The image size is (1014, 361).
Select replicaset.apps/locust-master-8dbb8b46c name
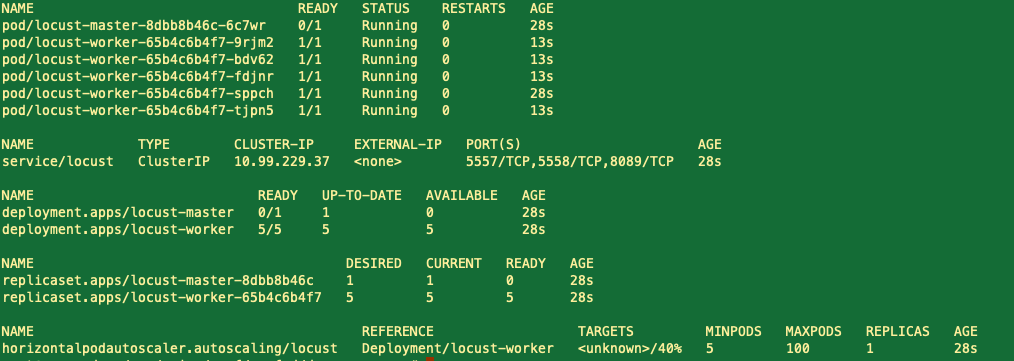tap(157, 281)
